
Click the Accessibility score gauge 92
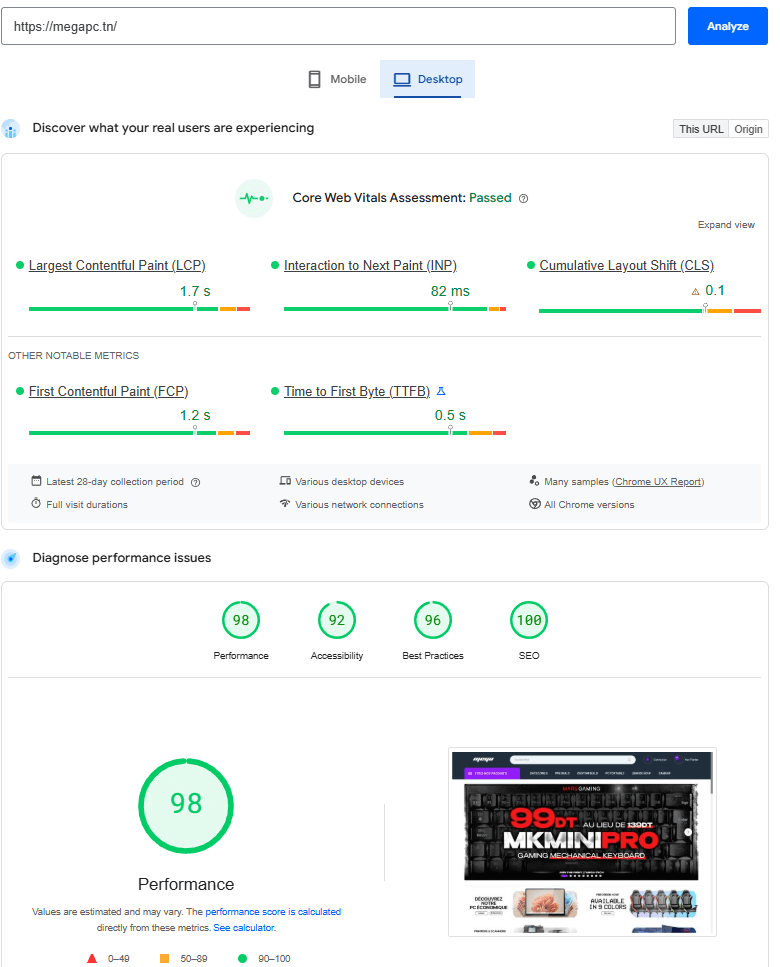click(337, 621)
